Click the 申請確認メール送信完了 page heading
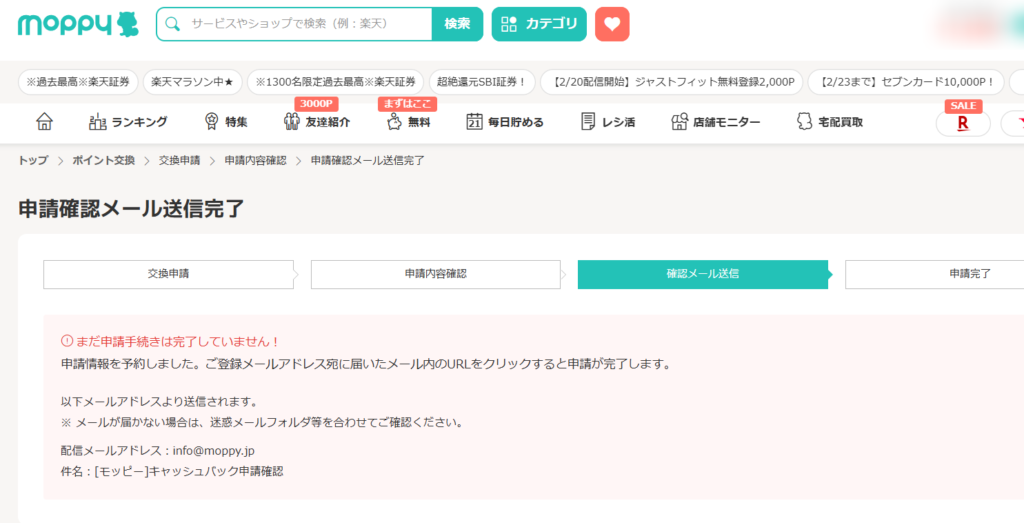Viewport: 1024px width, 523px height. click(131, 209)
